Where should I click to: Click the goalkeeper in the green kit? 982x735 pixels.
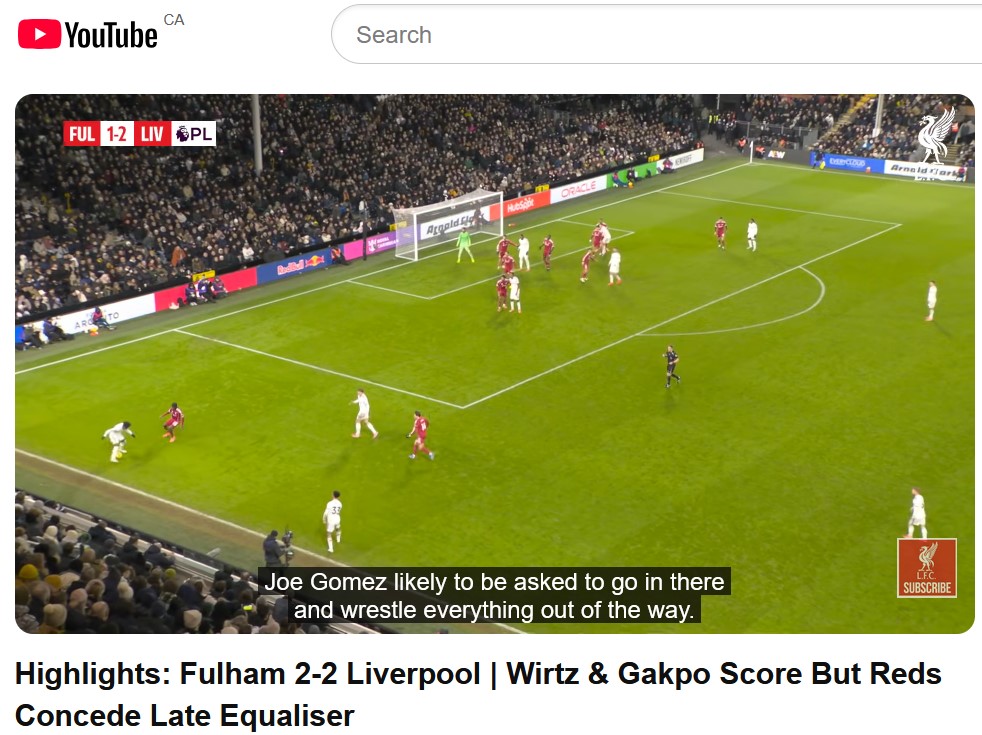click(464, 245)
